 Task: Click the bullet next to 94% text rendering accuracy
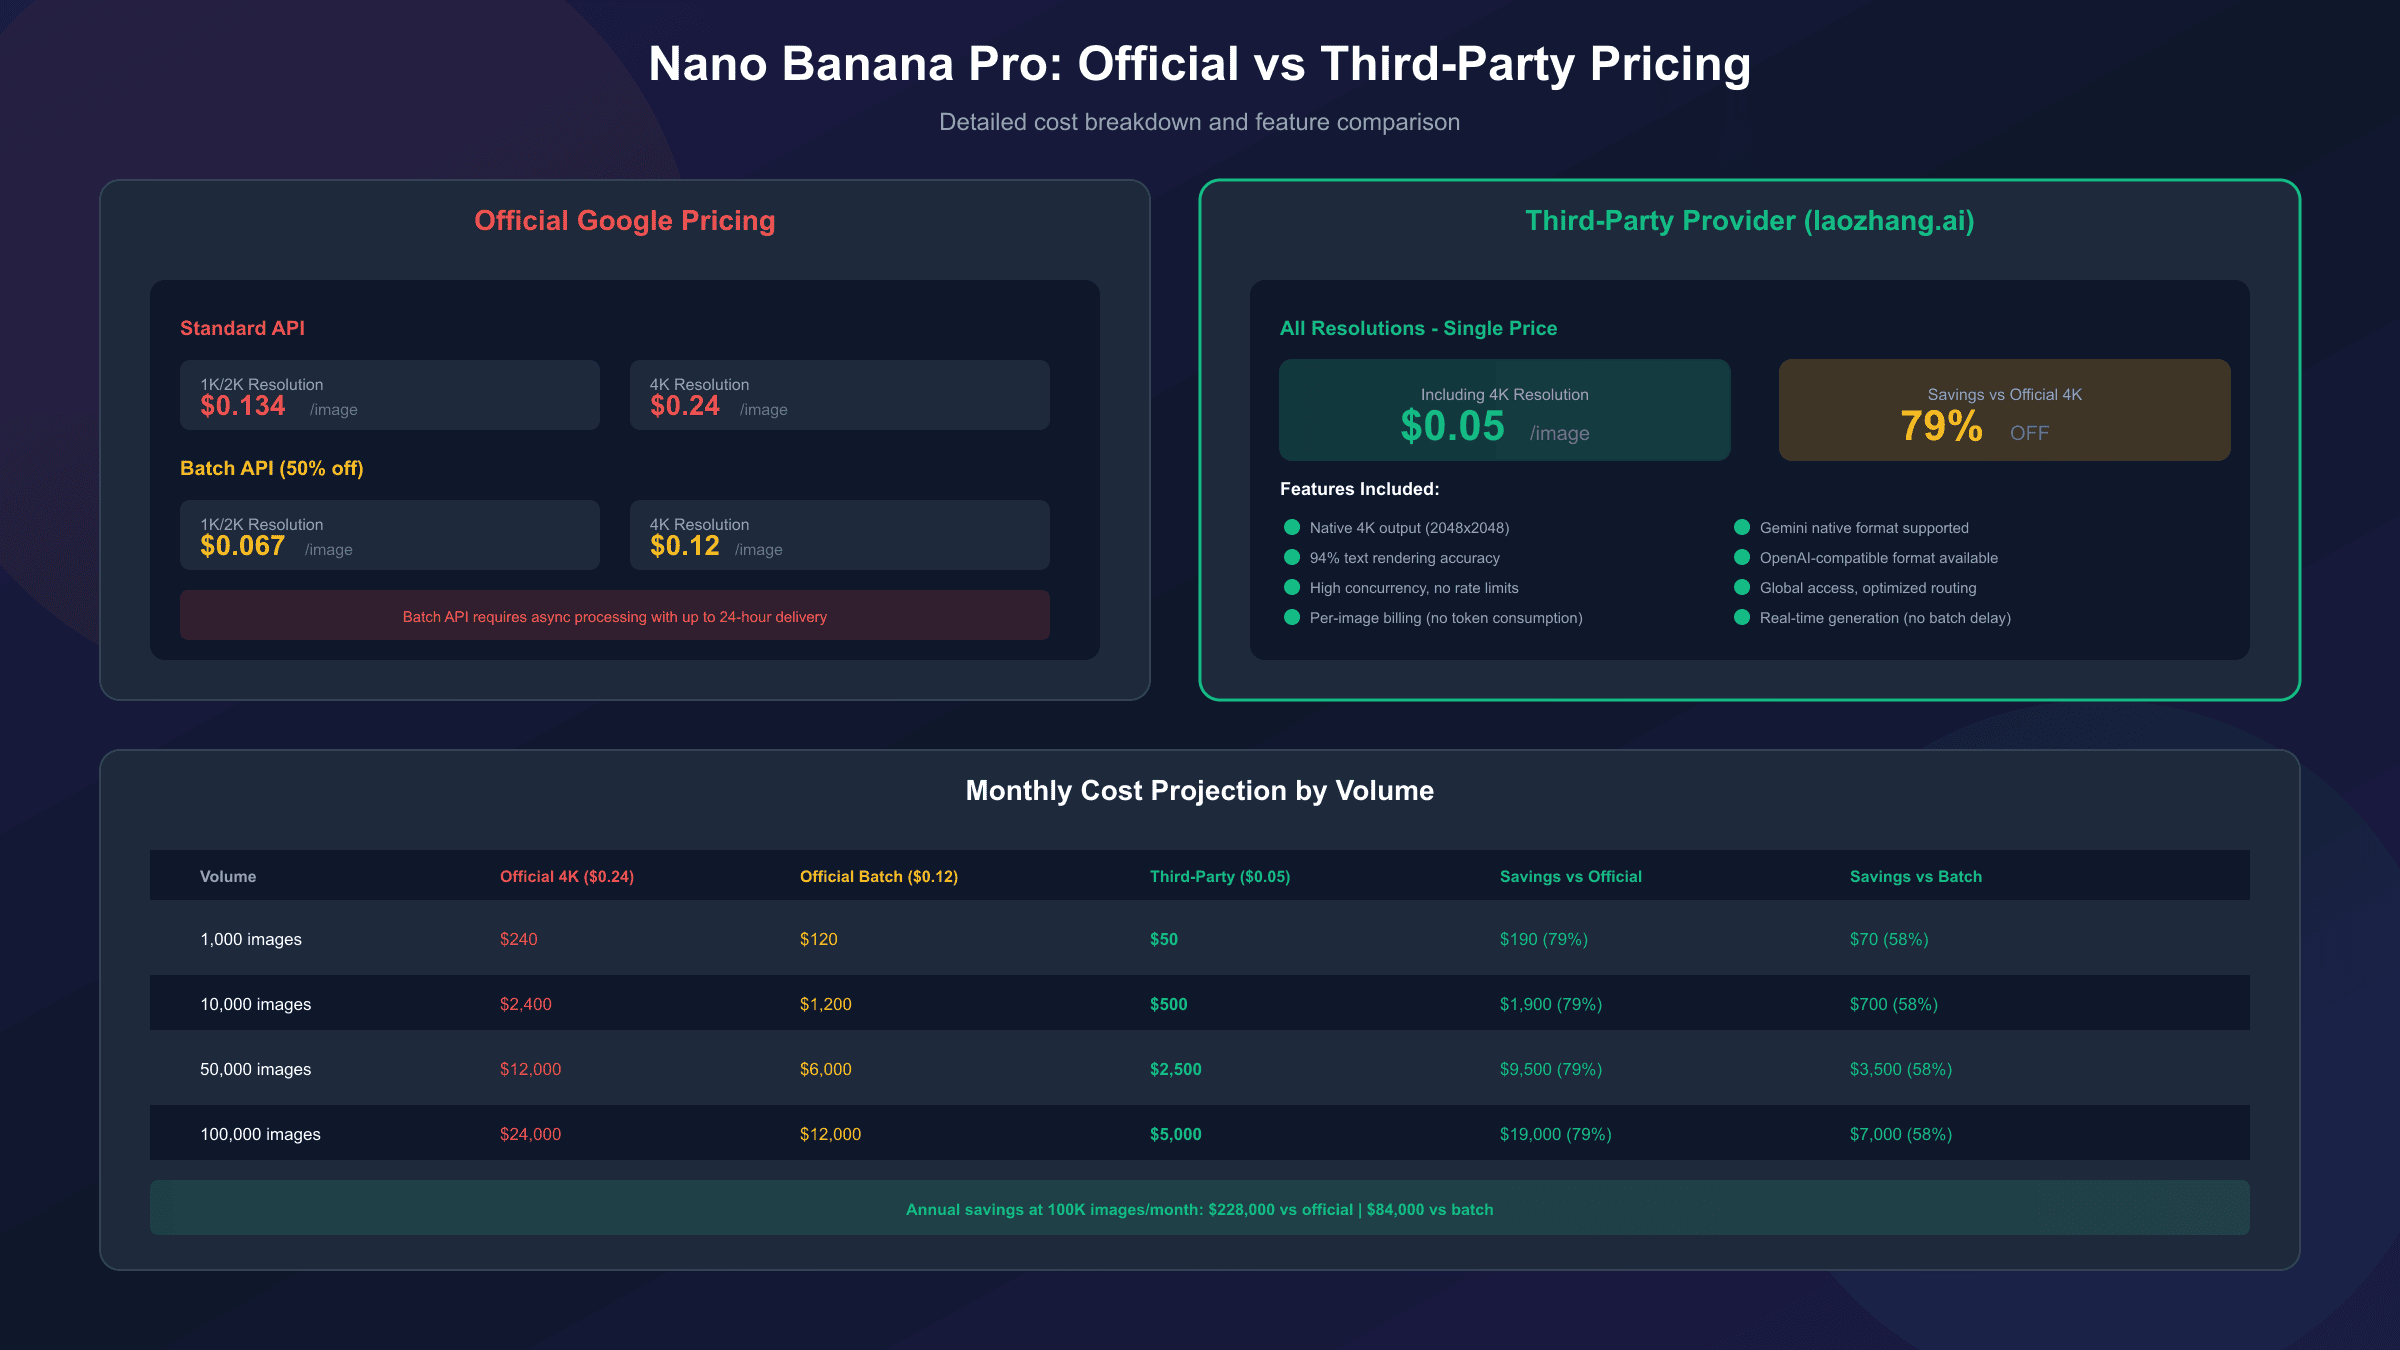pos(1292,557)
